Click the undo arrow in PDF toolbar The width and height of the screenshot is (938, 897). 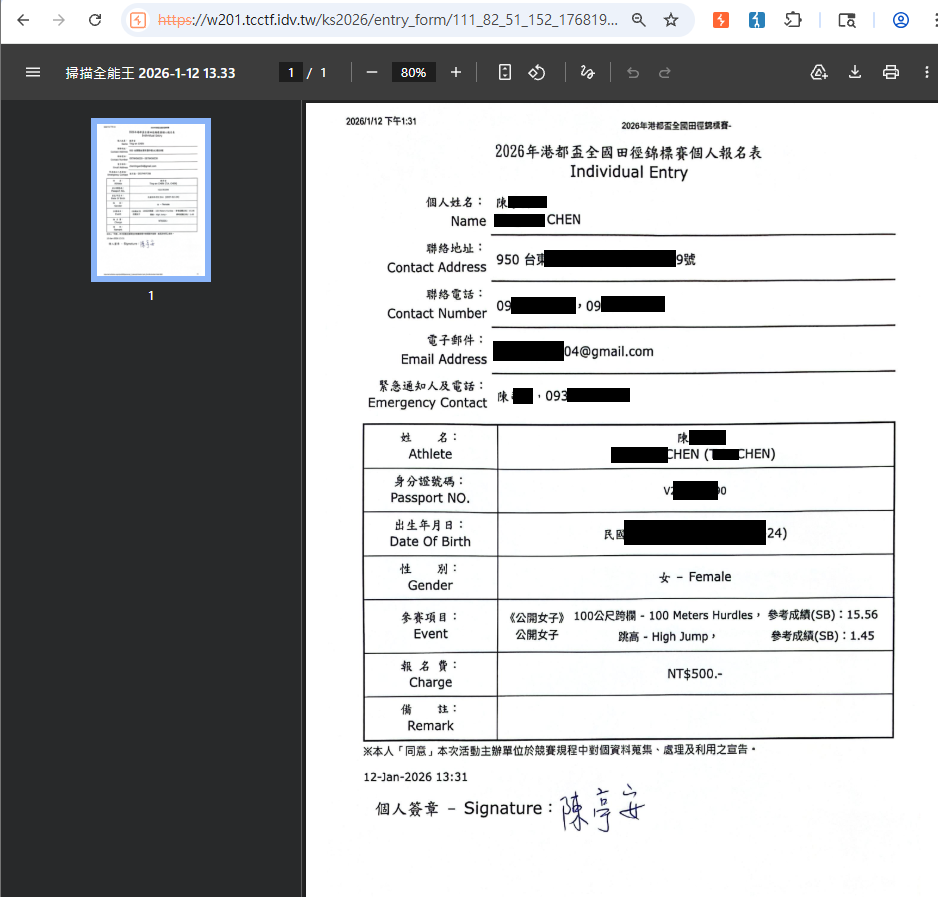pos(633,72)
